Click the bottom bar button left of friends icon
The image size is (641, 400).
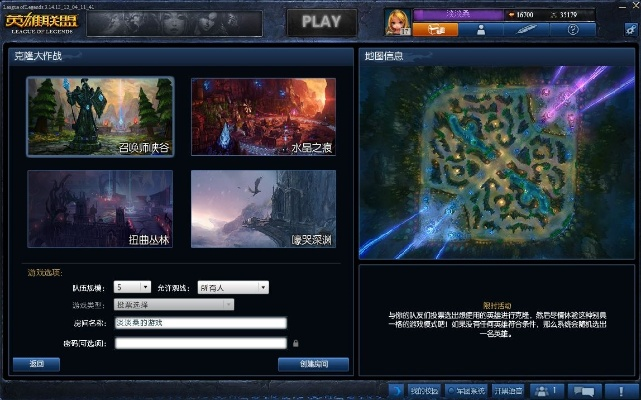pyautogui.click(x=508, y=391)
